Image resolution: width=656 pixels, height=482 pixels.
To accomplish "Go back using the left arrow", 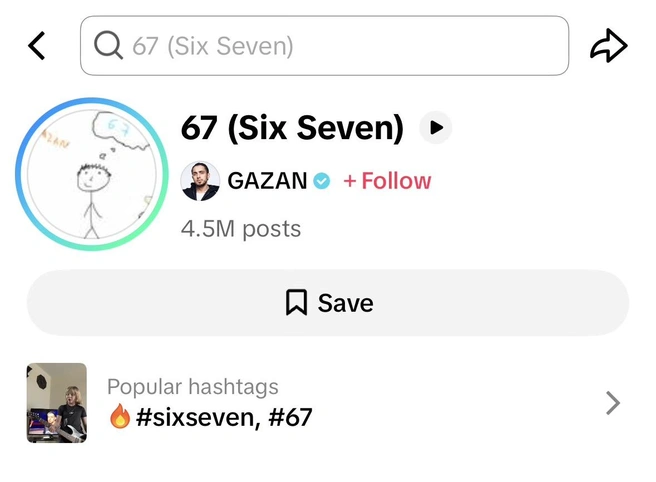I will (36, 46).
